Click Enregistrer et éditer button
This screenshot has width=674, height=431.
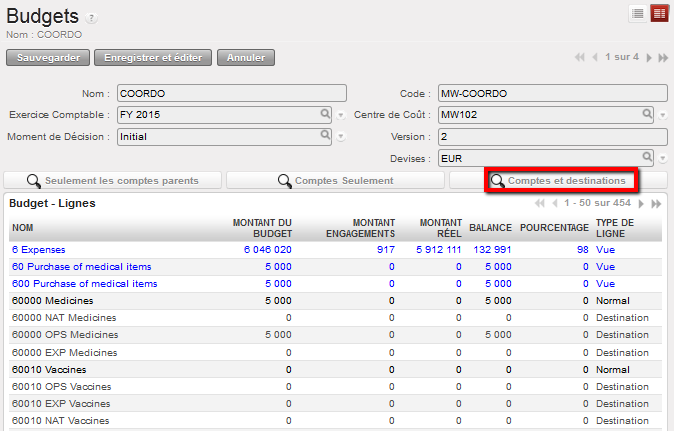pyautogui.click(x=153, y=58)
